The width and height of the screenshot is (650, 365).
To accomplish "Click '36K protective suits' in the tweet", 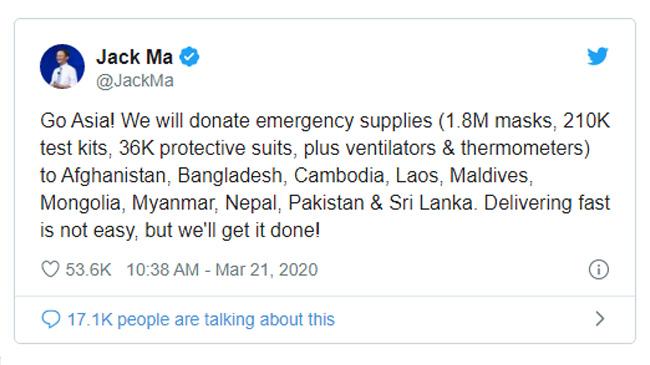I will [208, 148].
